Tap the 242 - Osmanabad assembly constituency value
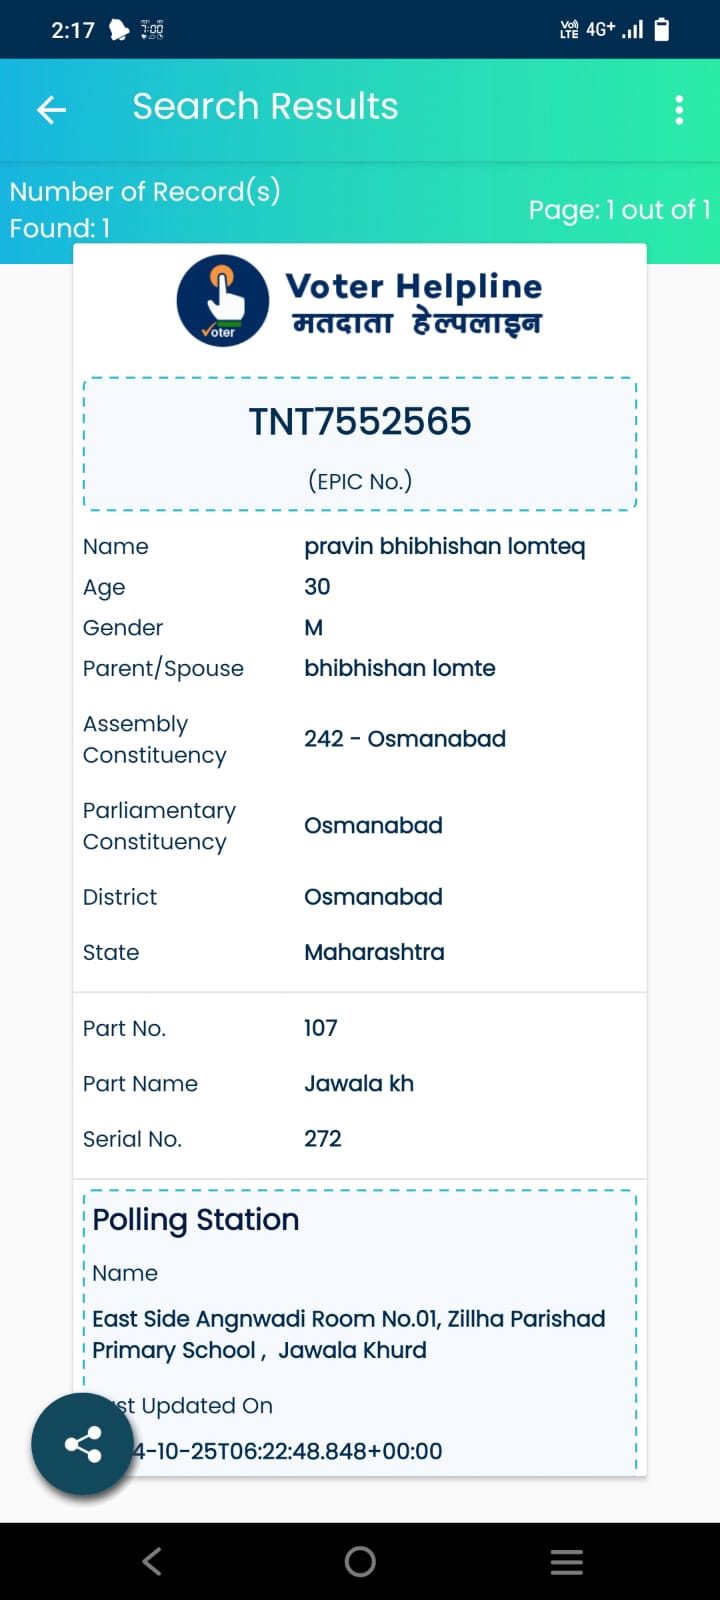720x1600 pixels. [x=405, y=739]
